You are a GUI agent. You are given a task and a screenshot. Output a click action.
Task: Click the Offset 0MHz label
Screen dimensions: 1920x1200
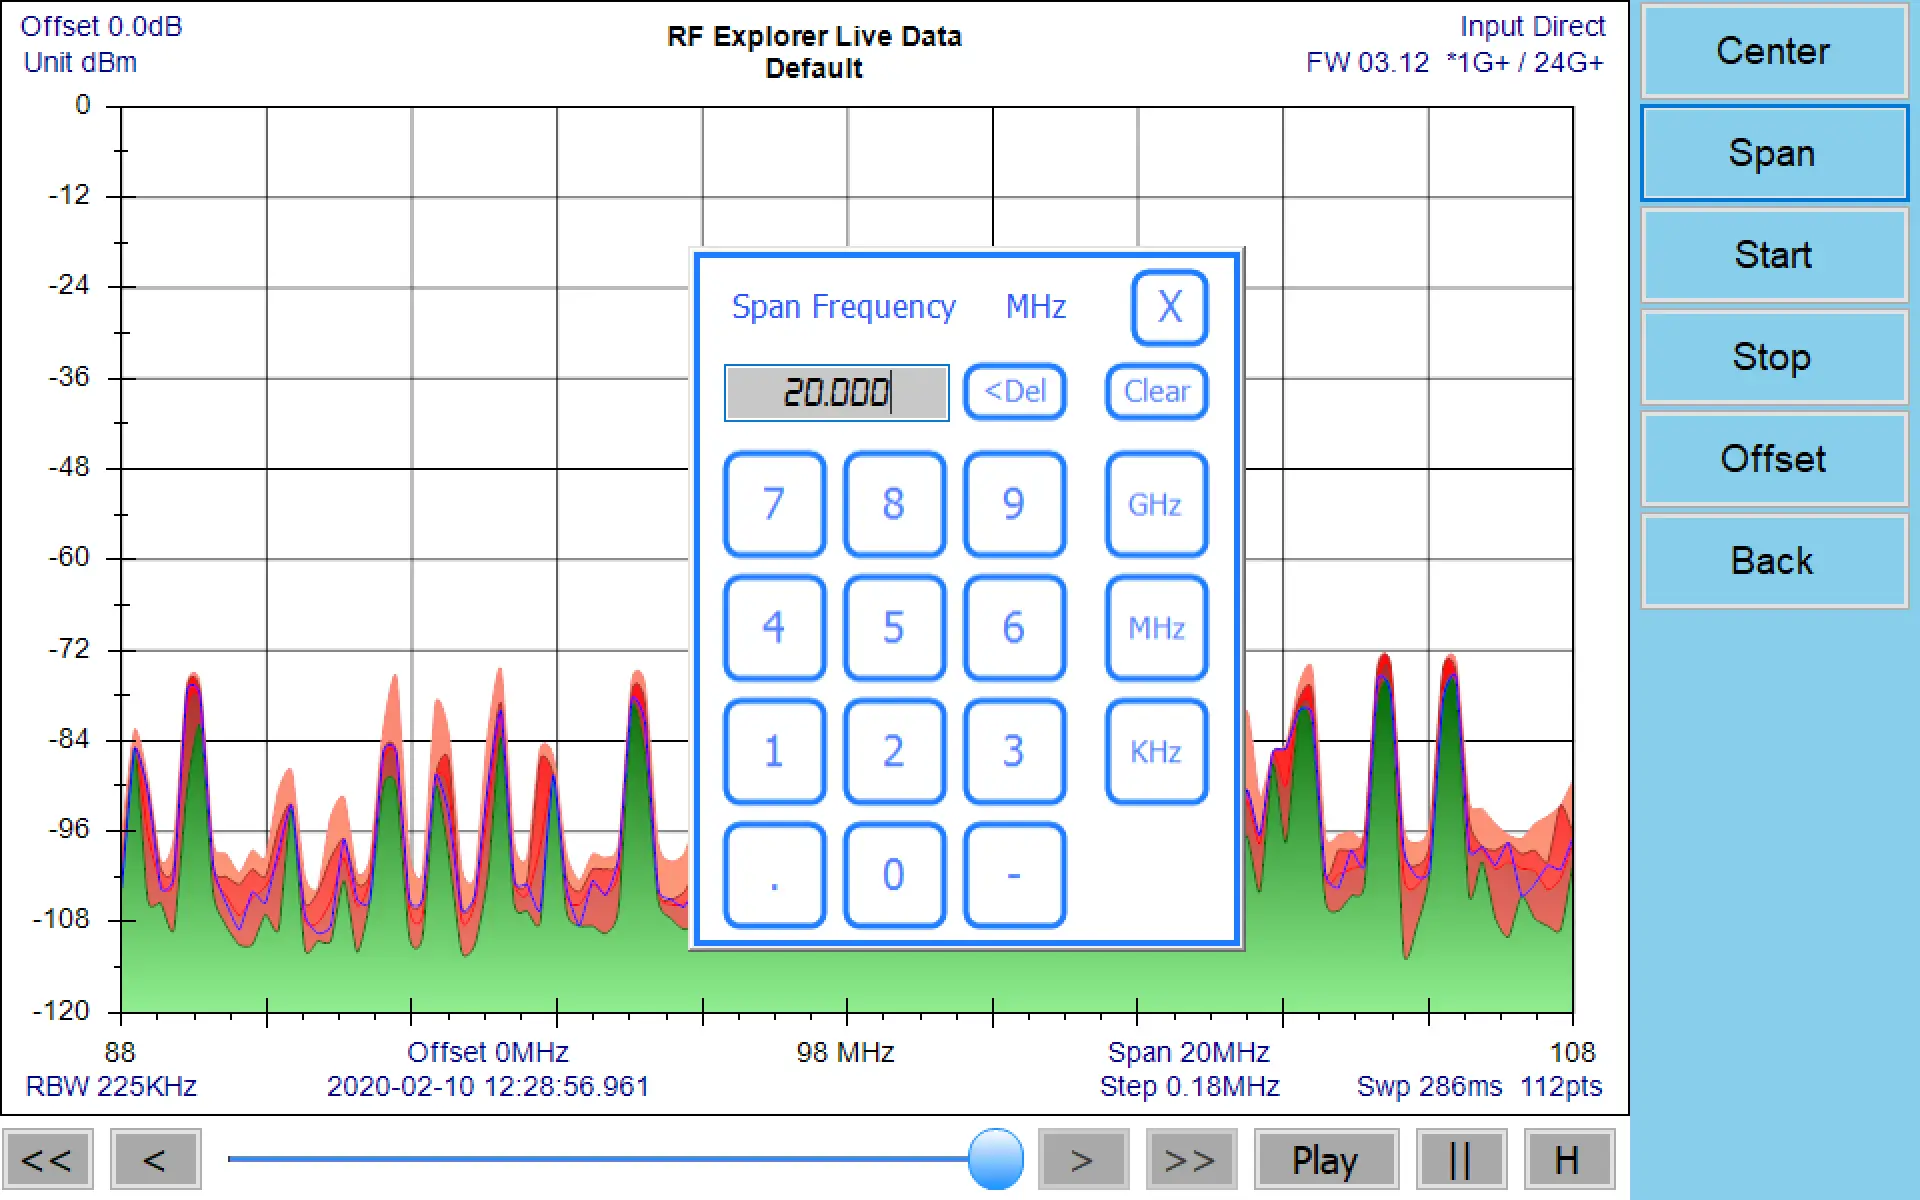487,1052
